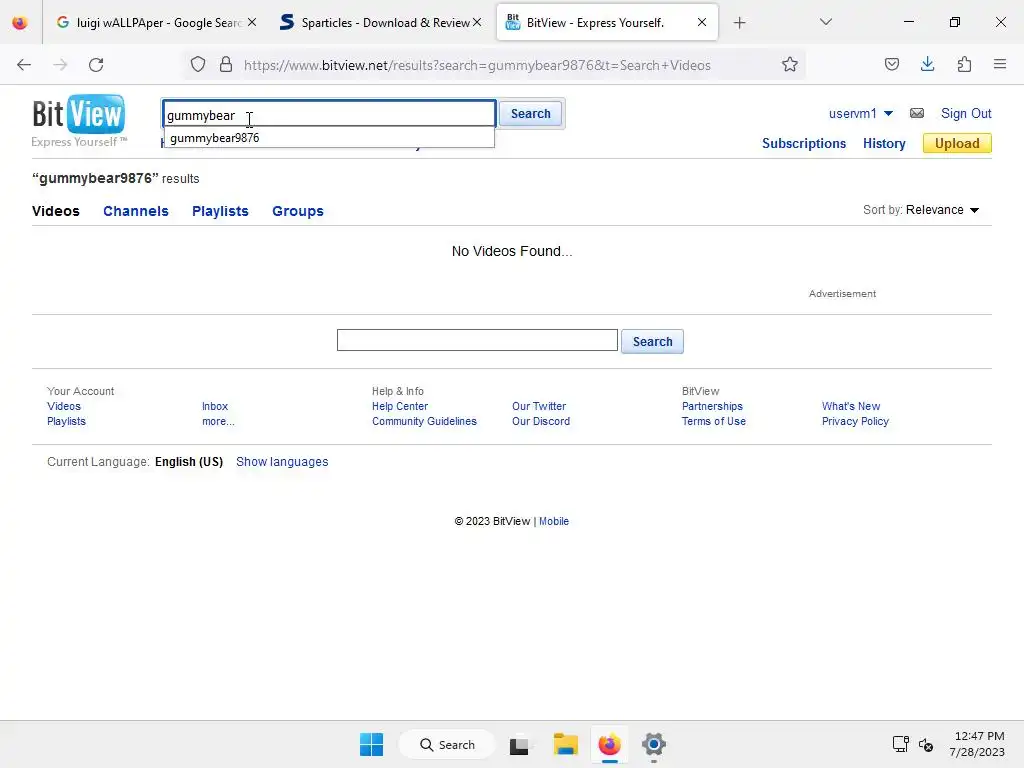Open the Privacy Policy footer link
The width and height of the screenshot is (1024, 768).
coord(855,421)
